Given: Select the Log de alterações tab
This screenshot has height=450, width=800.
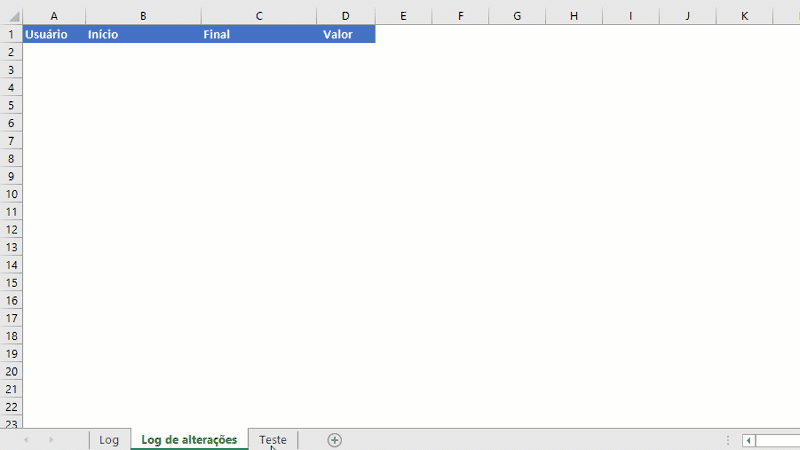Looking at the screenshot, I should click(189, 440).
